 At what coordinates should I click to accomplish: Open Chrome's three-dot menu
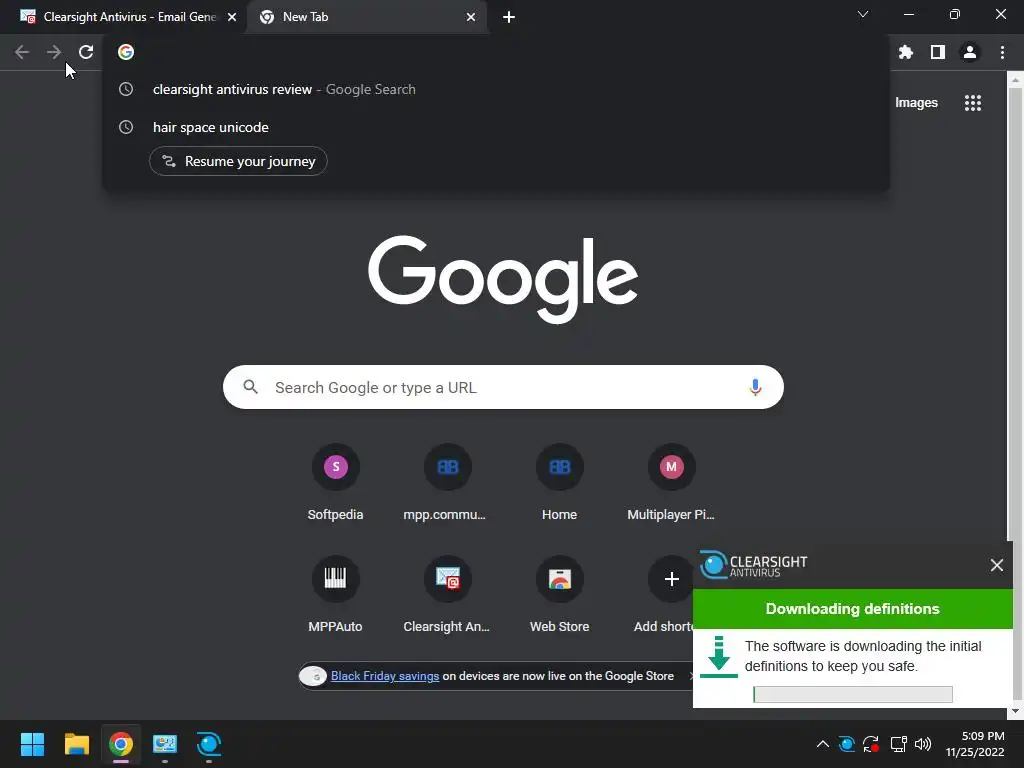click(x=1002, y=52)
